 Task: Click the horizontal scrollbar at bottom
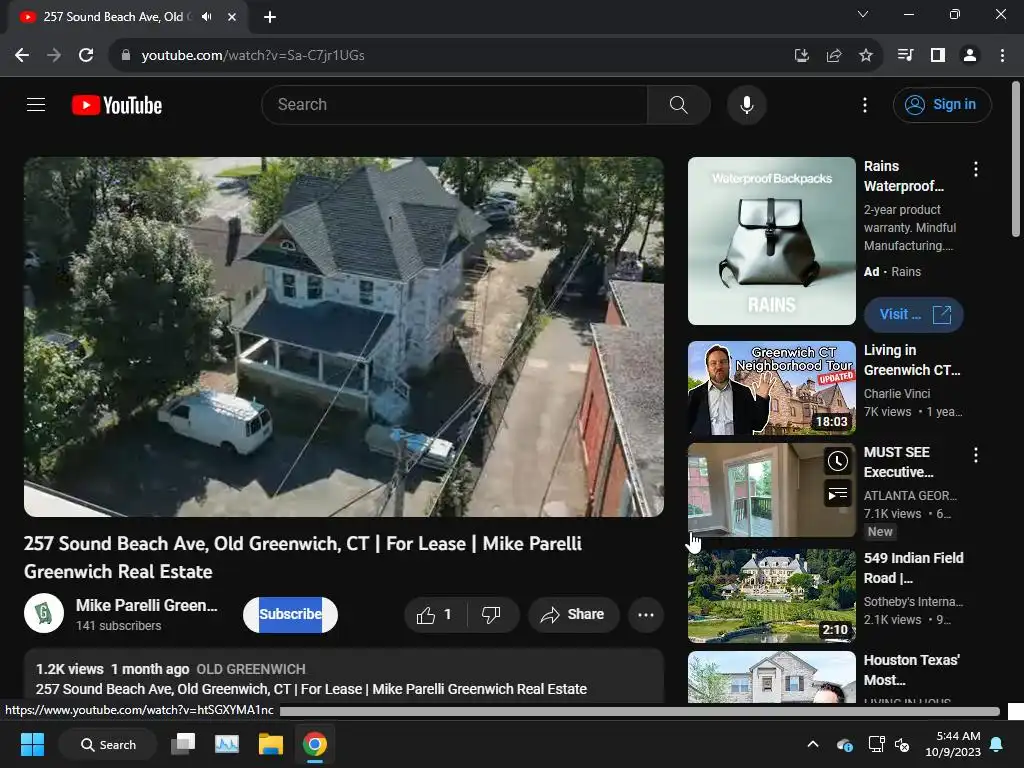tap(639, 711)
